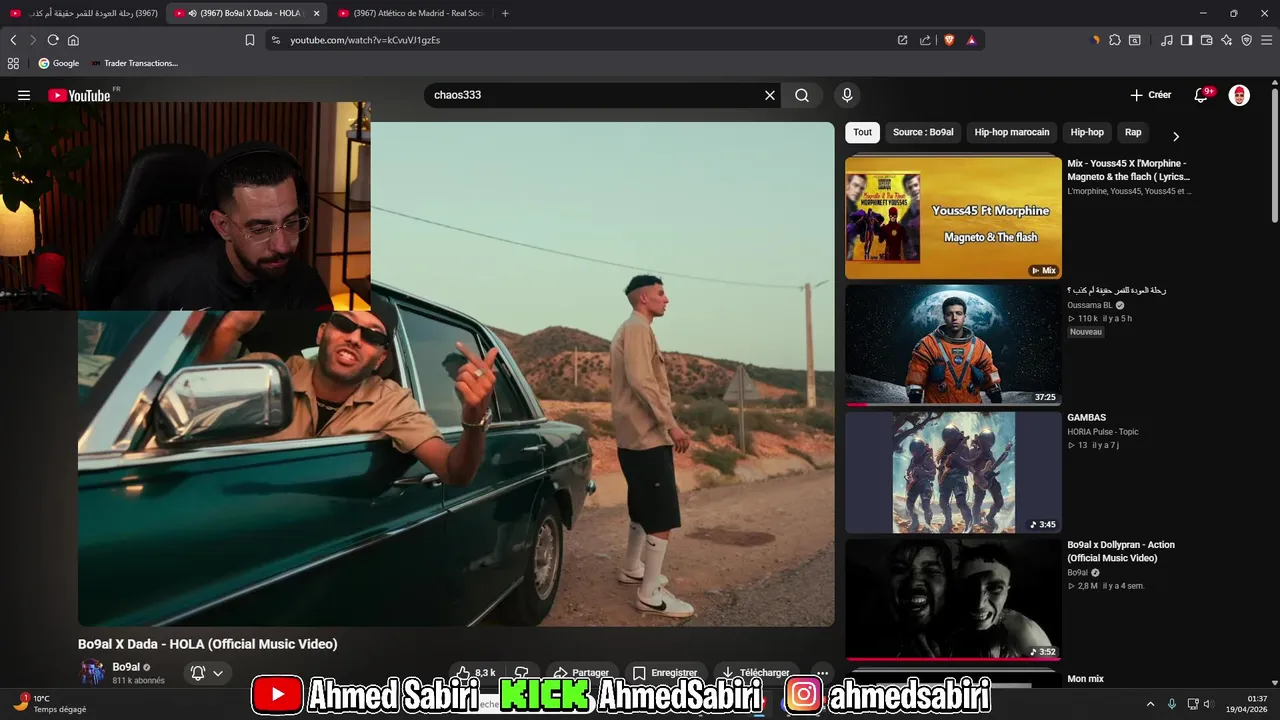Open the apps grid in bookmarks bar
Screen dimensions: 1280x720
pos(13,63)
